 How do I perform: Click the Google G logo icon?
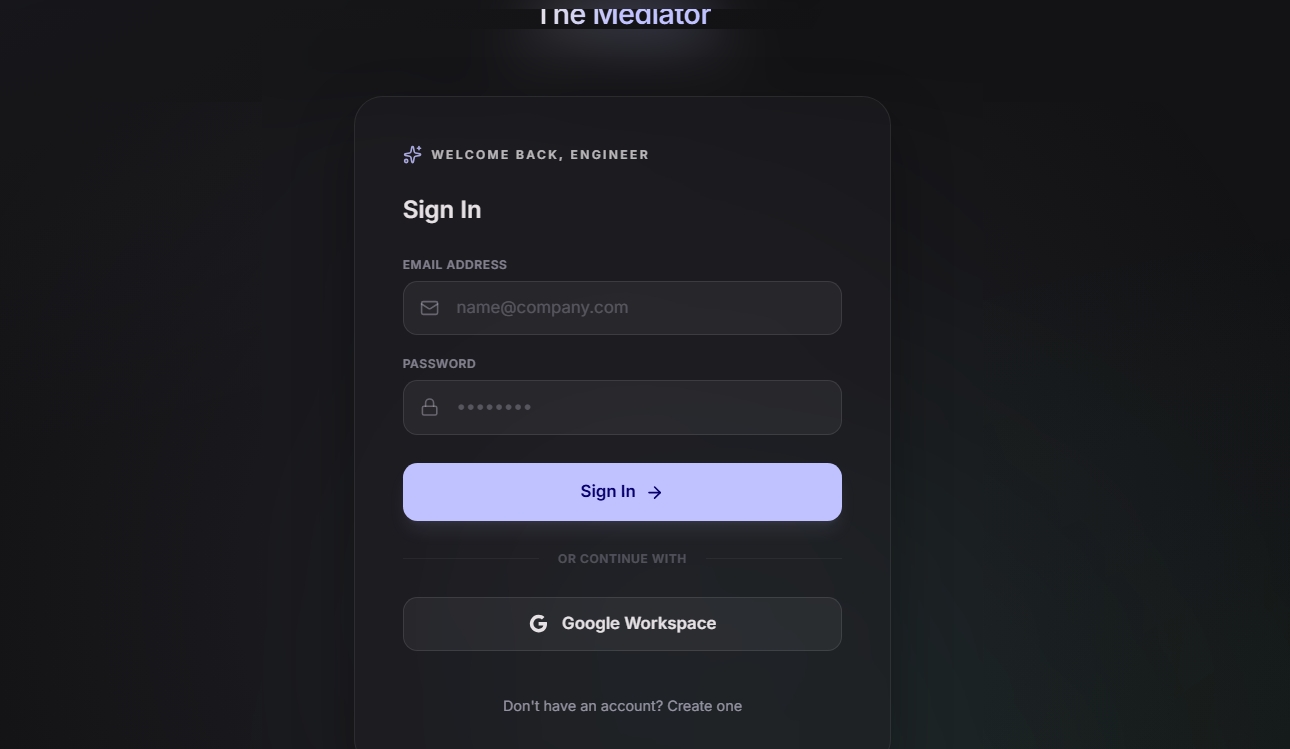(538, 624)
